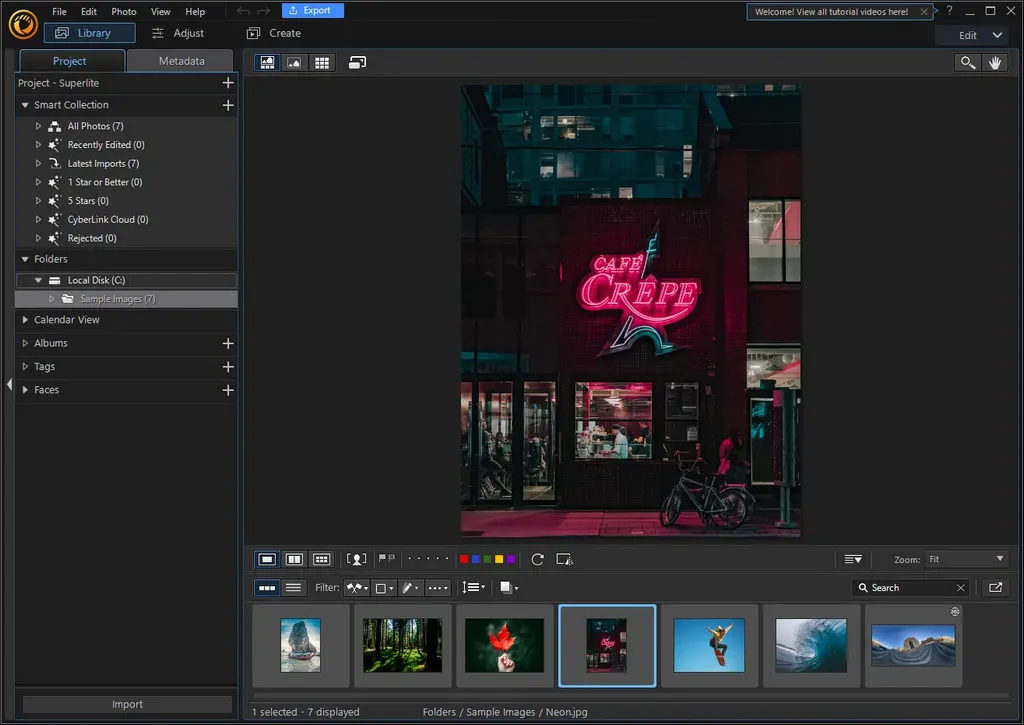Expand the Faces section
1024x725 pixels.
[x=25, y=391]
